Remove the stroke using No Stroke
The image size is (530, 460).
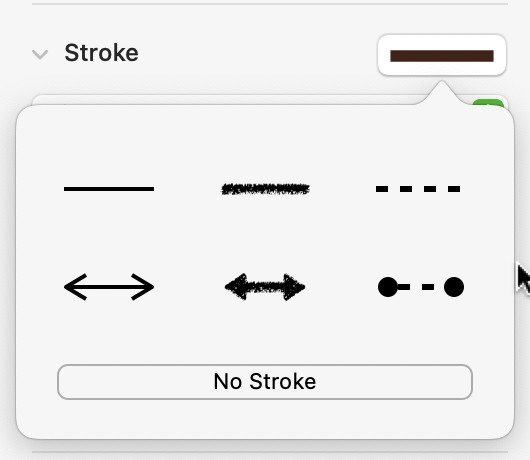[265, 382]
